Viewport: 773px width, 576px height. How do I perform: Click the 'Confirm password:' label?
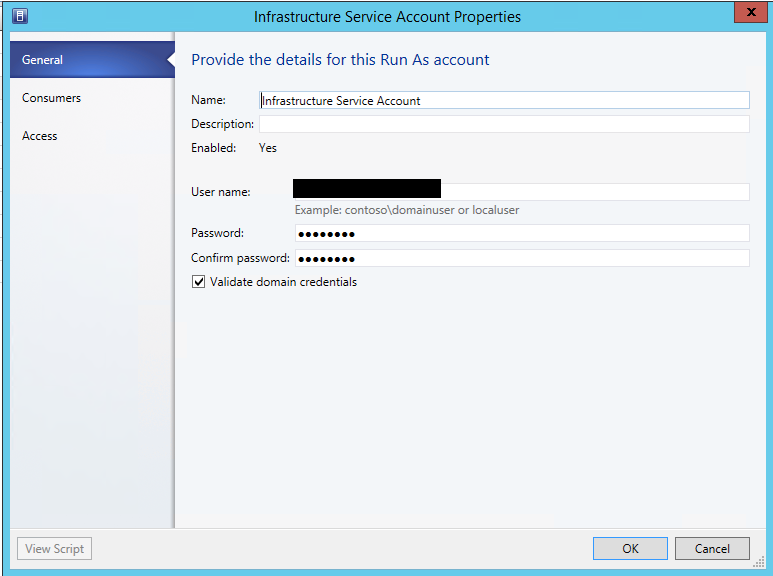240,258
